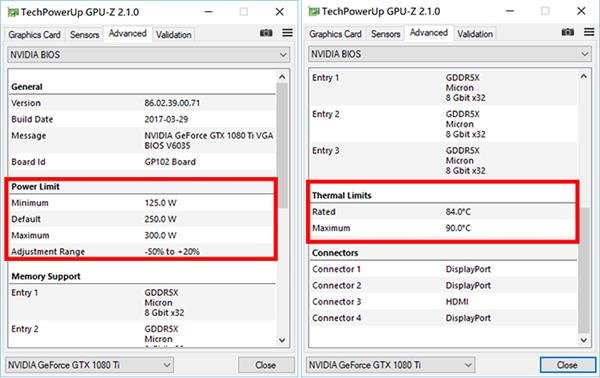Viewport: 600px width, 378px height.
Task: Click scroll down arrow in left window list
Action: (282, 340)
